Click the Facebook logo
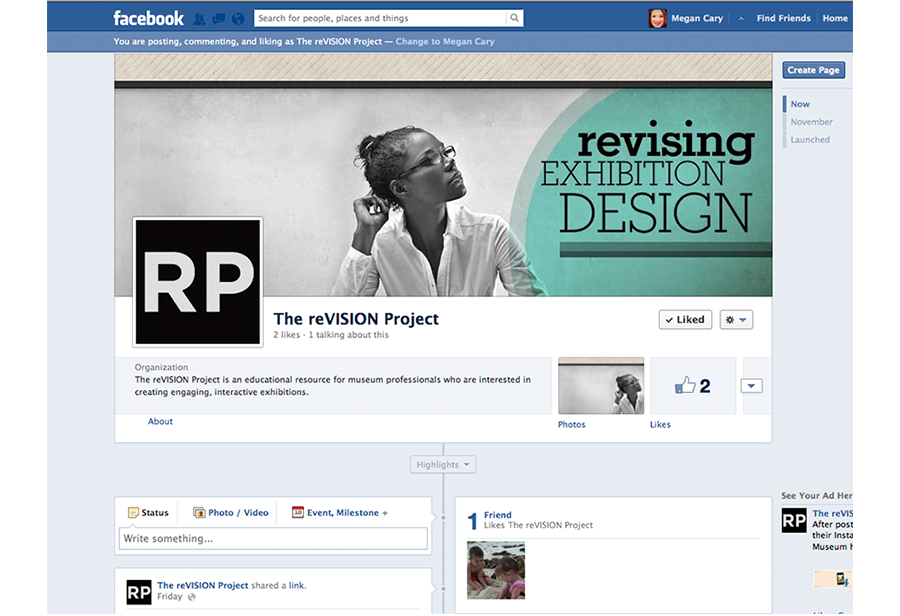 point(148,18)
